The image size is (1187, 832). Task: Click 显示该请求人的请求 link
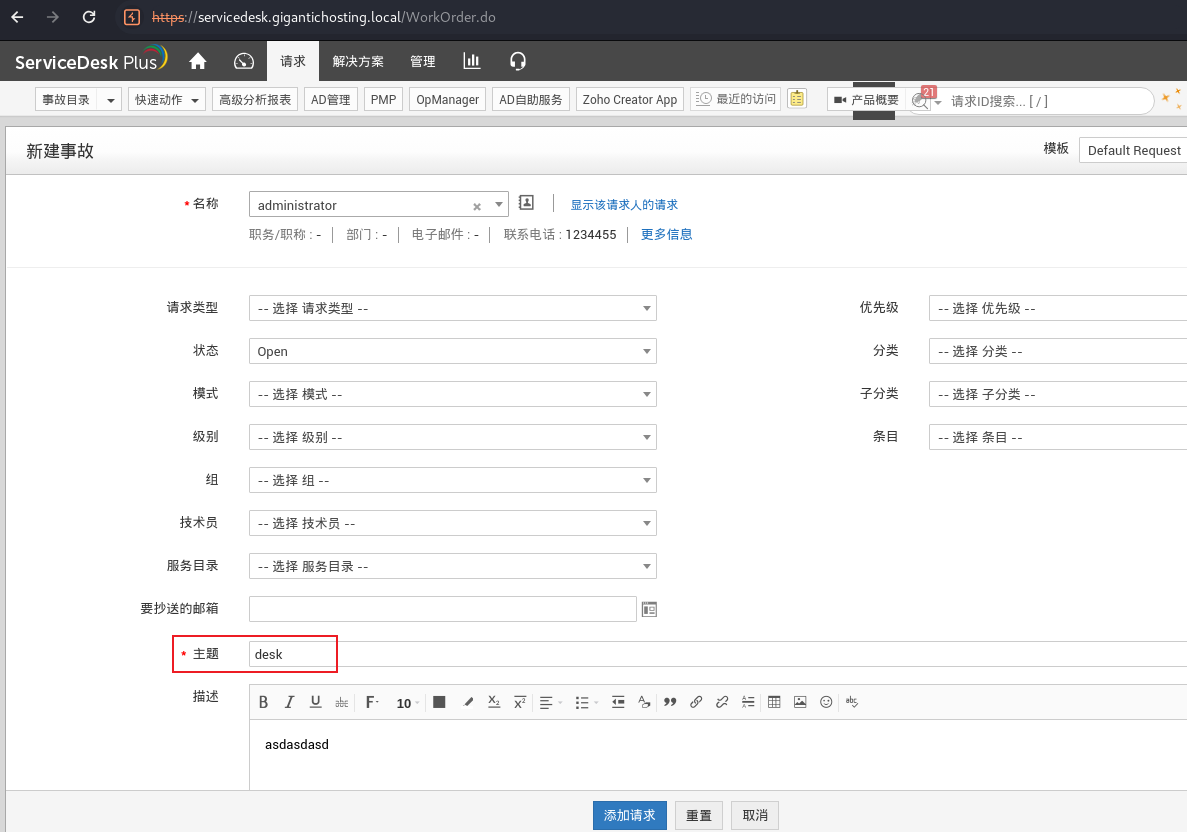[624, 205]
